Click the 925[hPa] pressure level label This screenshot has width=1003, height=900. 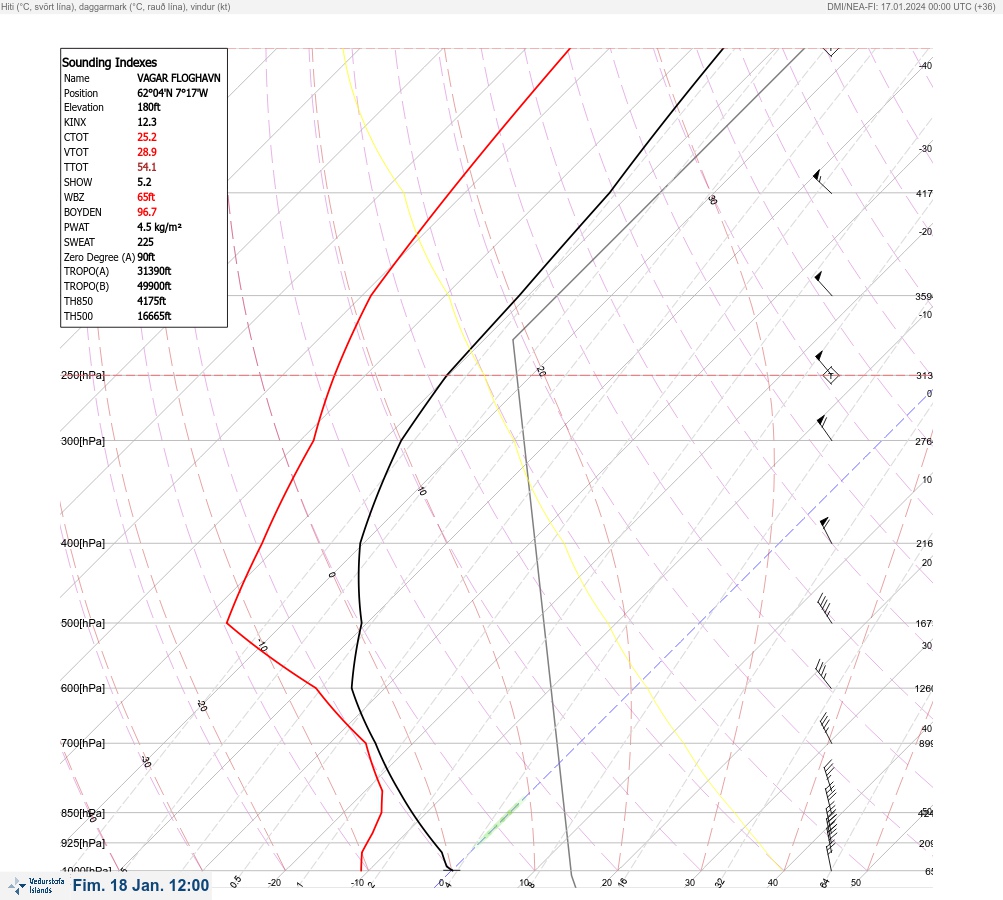point(83,843)
